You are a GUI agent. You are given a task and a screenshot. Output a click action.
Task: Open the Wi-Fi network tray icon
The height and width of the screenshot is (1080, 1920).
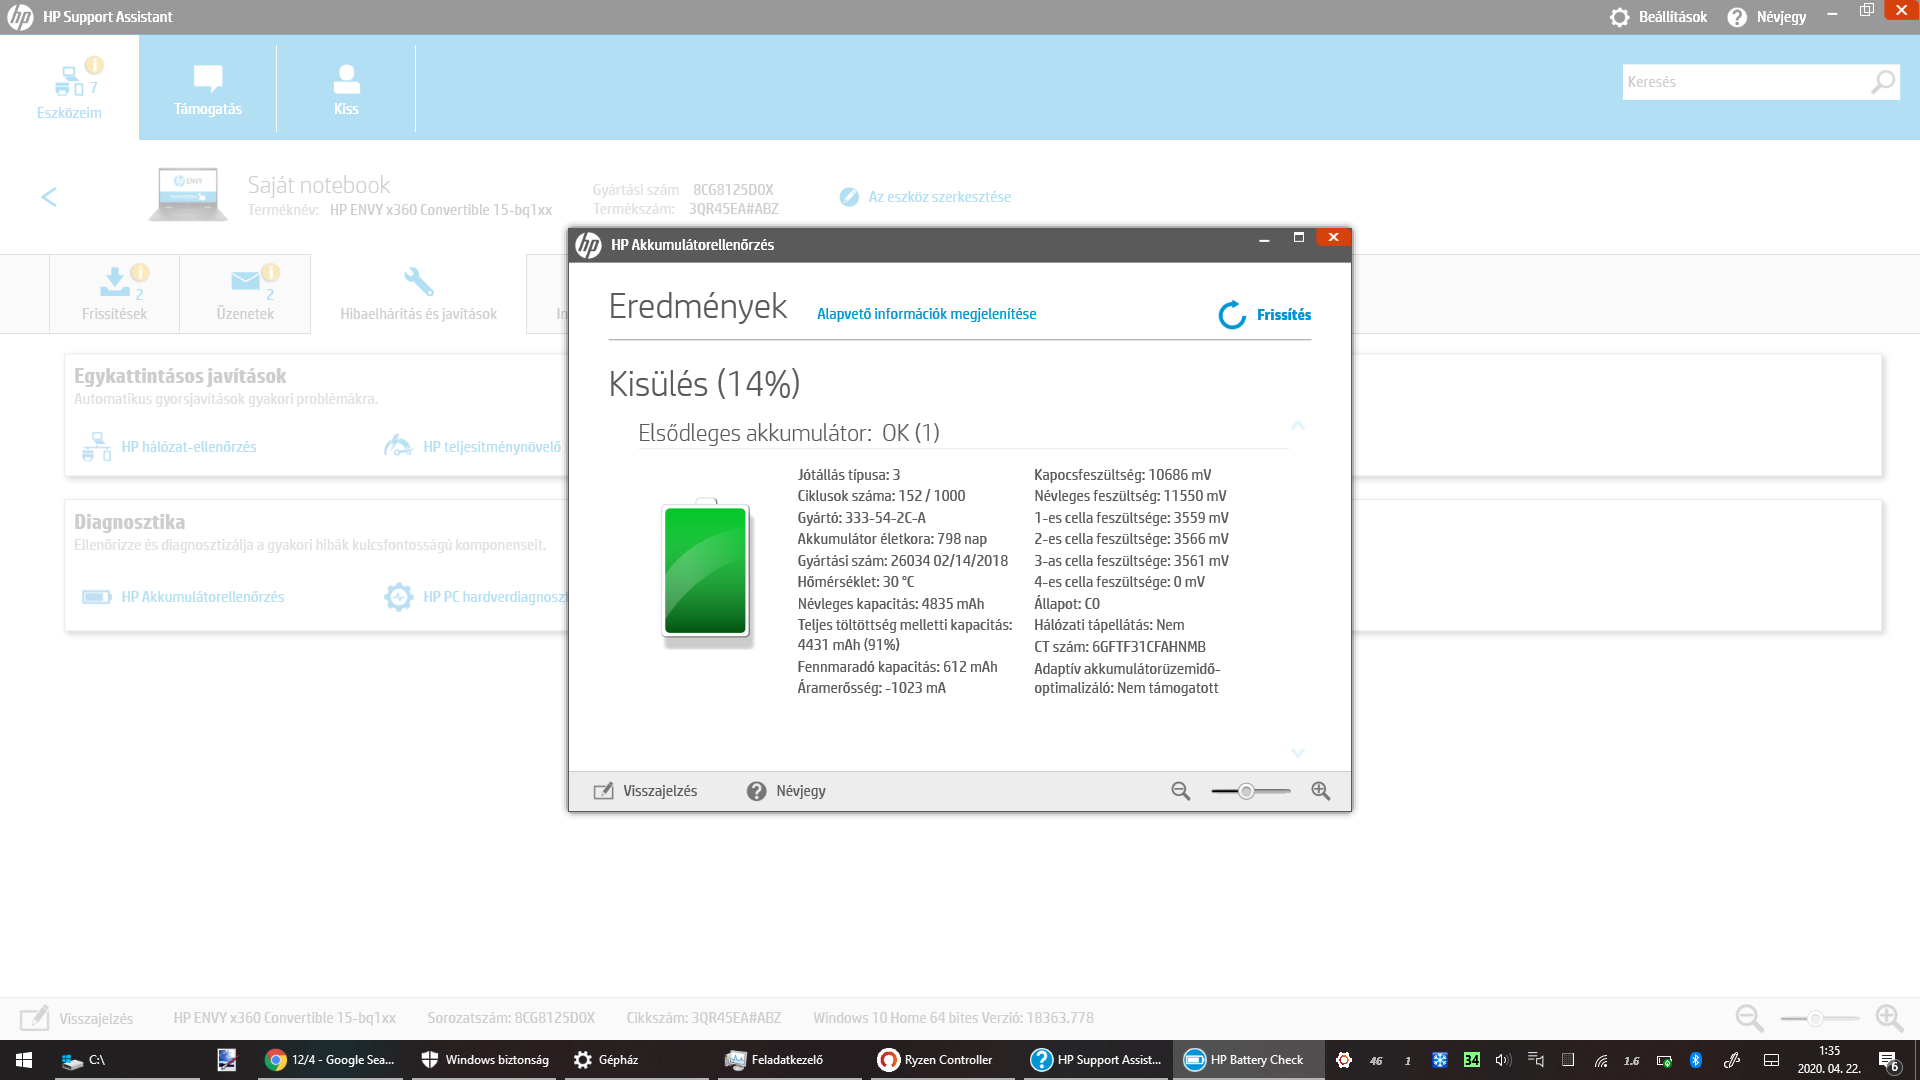click(1600, 1060)
